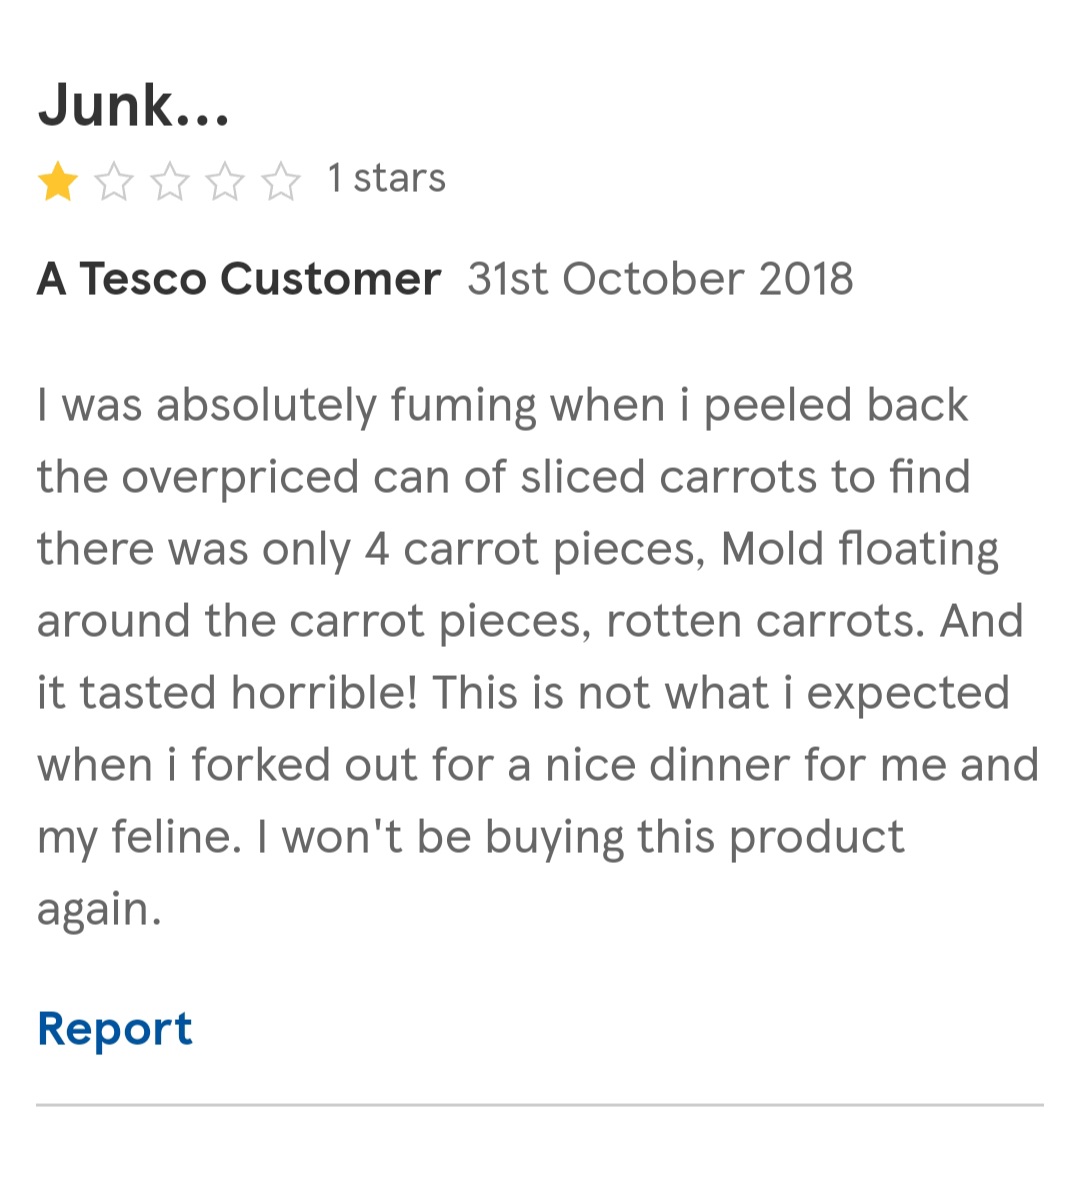Click the date '31st October 2018'
Viewport: 1080px width, 1180px height.
click(660, 278)
